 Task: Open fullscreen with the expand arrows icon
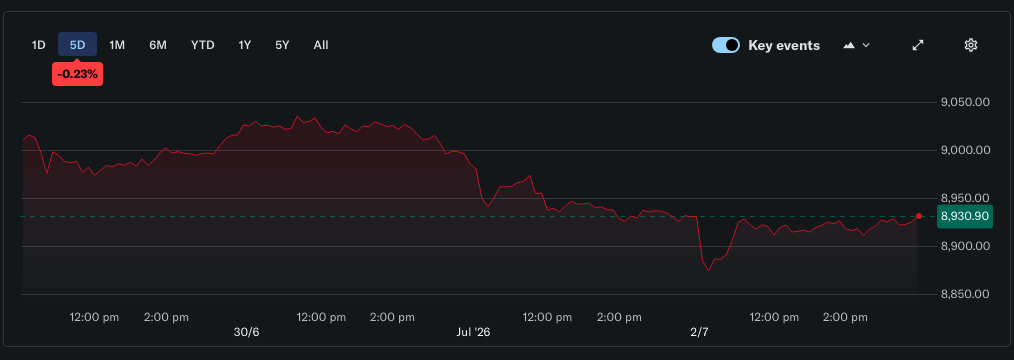[918, 45]
